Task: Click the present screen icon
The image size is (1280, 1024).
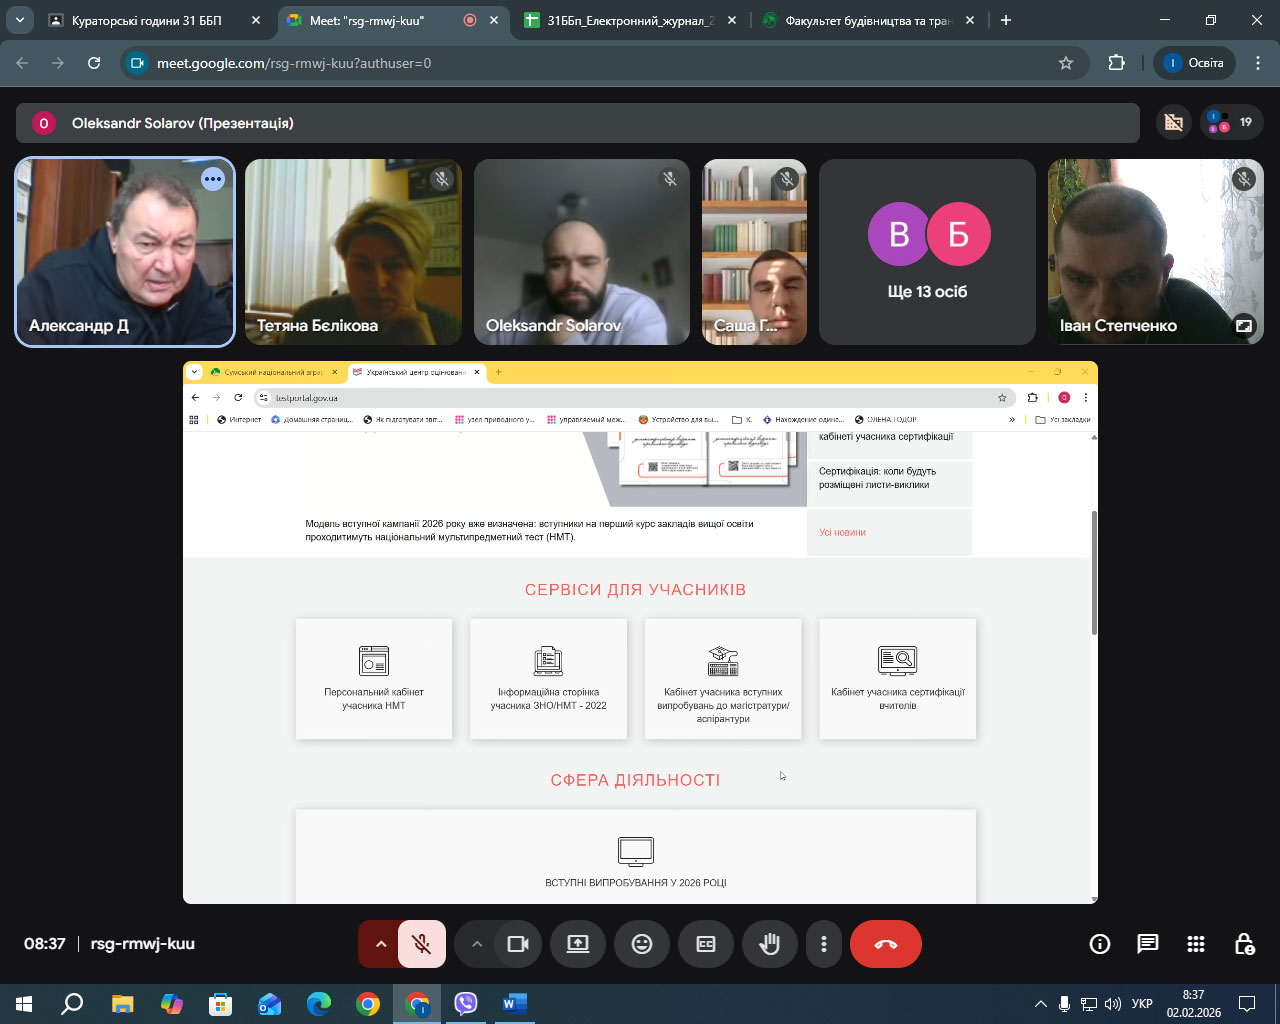Action: pyautogui.click(x=578, y=944)
